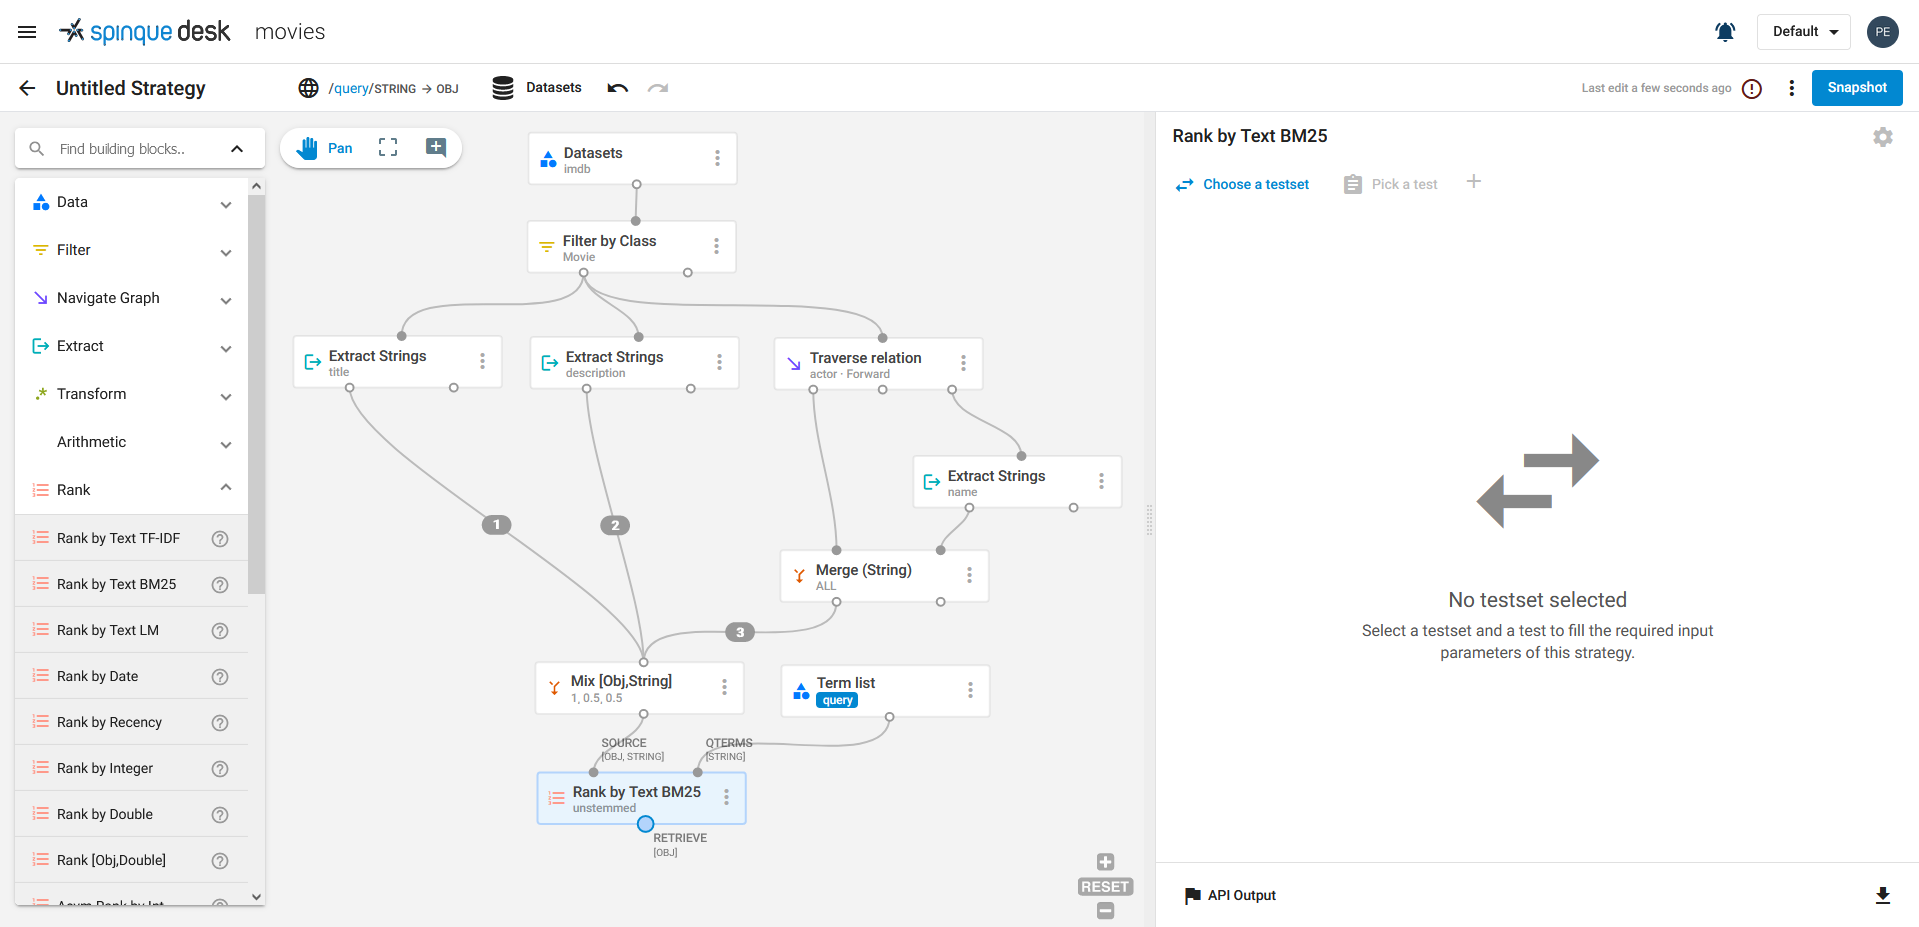The image size is (1919, 927).
Task: Open strategy options three-dot menu
Action: 1791,88
